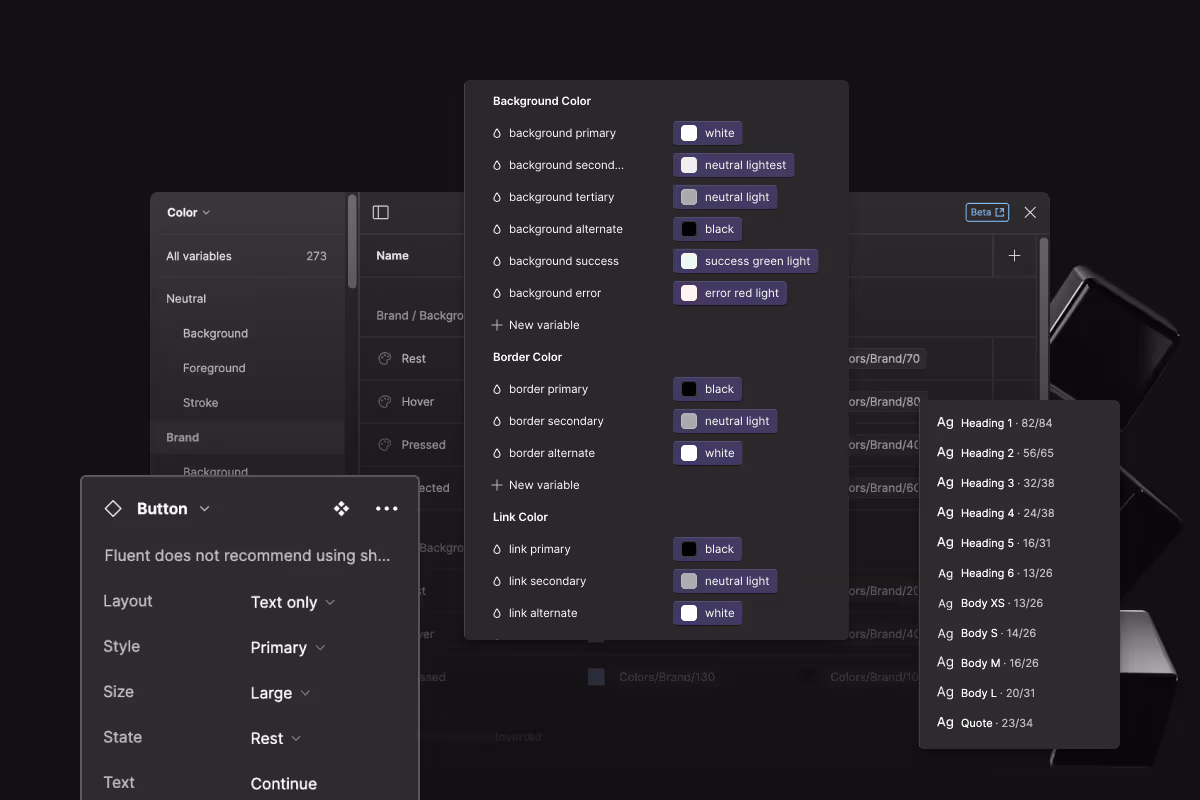Image resolution: width=1200 pixels, height=800 pixels.
Task: Open the Color collection dropdown
Action: coord(189,212)
